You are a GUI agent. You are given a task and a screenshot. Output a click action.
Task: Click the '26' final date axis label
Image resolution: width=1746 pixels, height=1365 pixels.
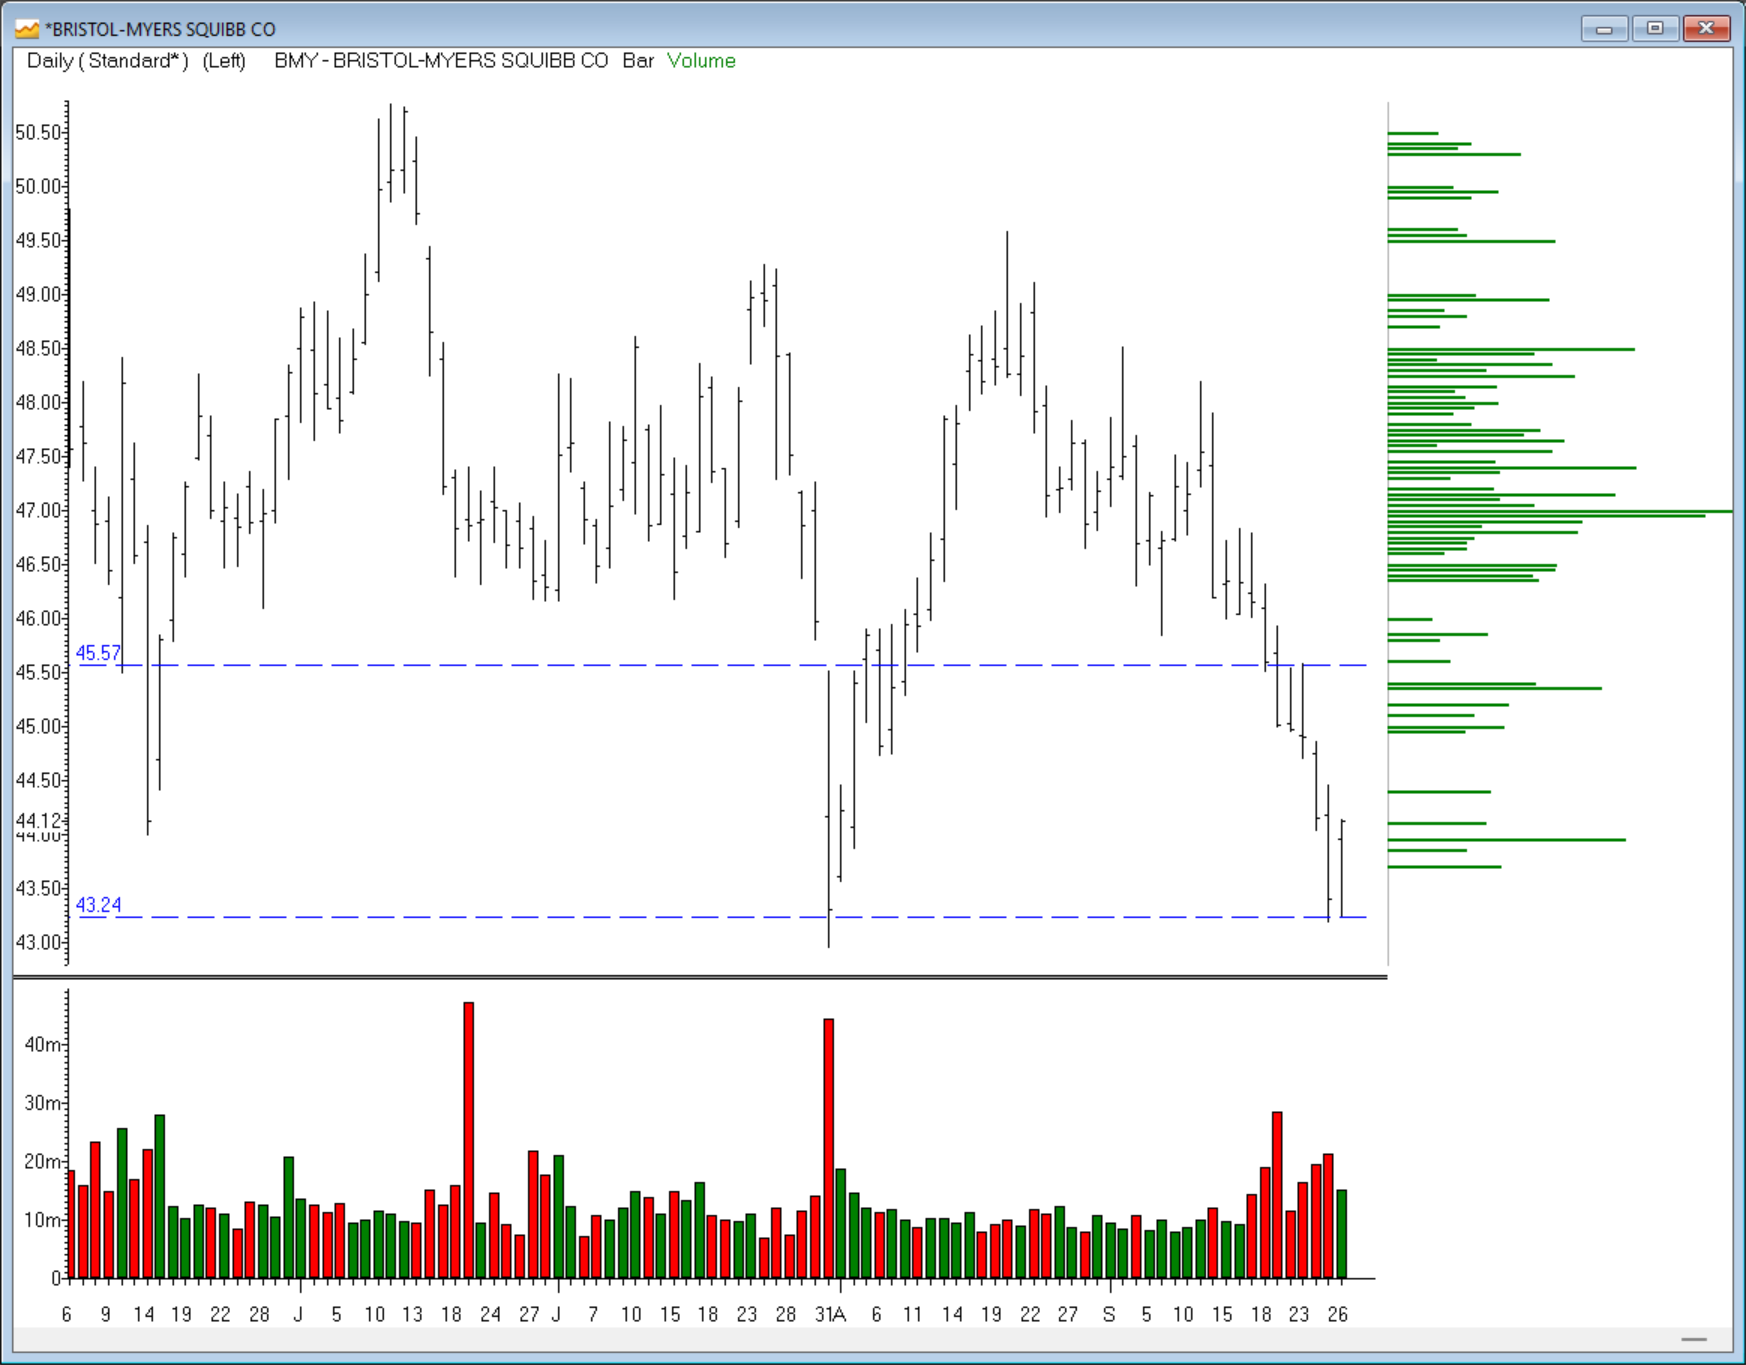pyautogui.click(x=1338, y=1314)
